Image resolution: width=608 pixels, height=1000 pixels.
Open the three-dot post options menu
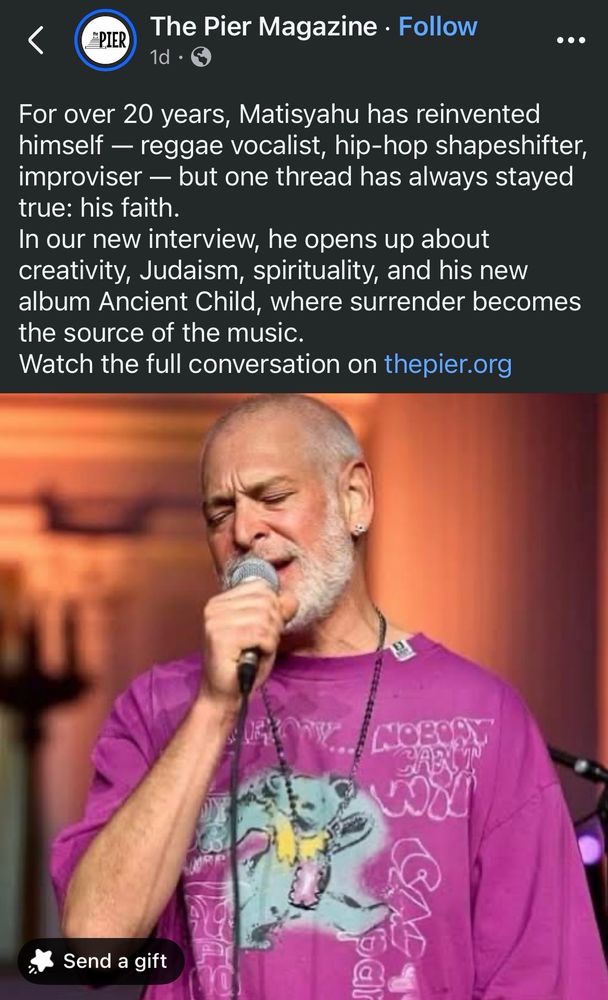(570, 40)
